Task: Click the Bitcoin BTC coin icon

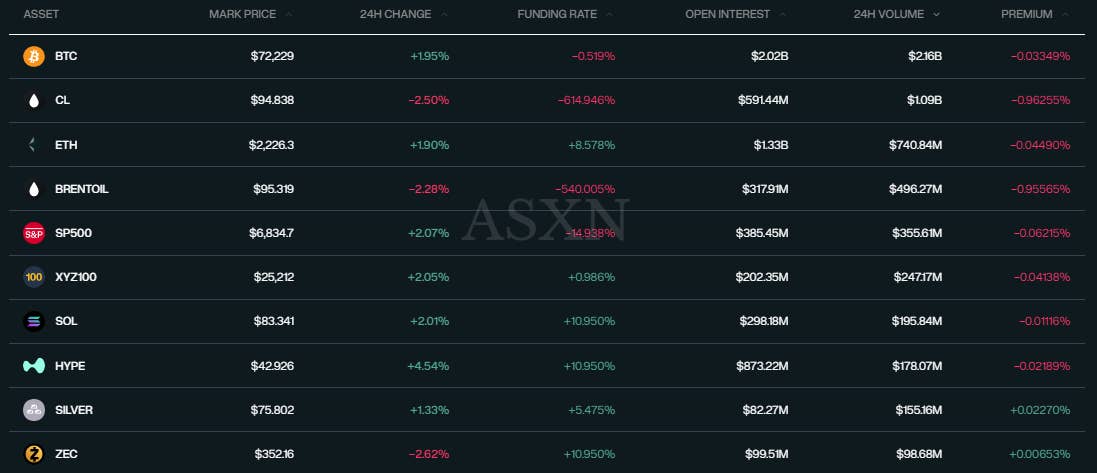Action: tap(34, 57)
